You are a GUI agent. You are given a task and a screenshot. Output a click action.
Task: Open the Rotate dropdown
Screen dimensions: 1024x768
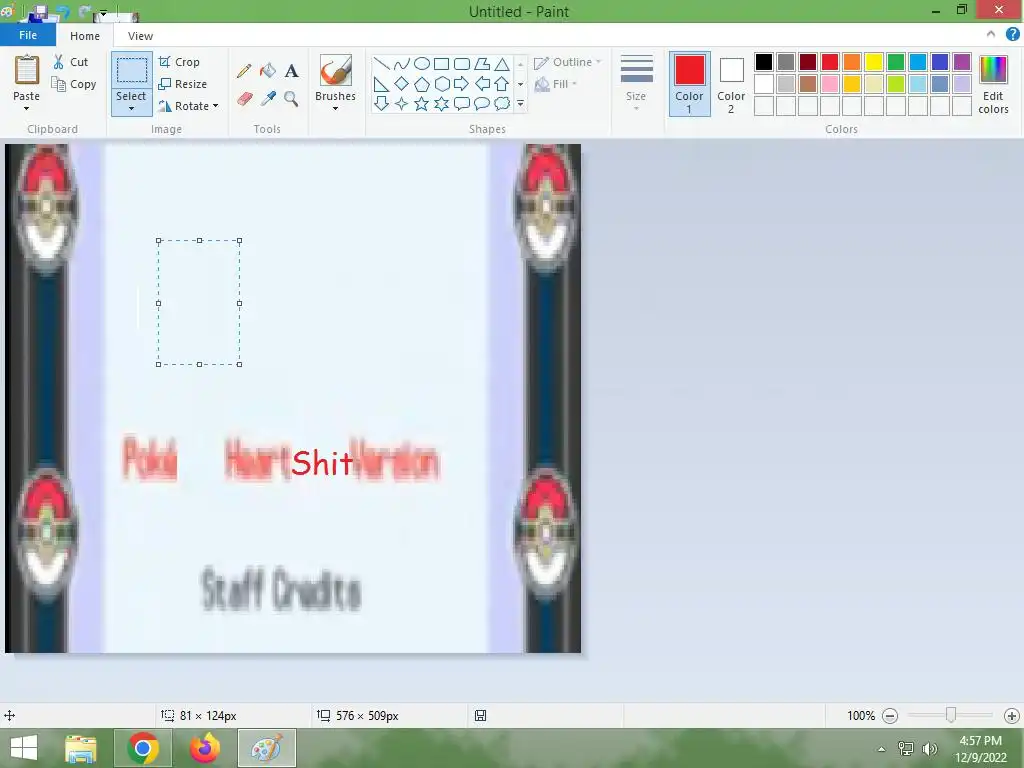188,106
